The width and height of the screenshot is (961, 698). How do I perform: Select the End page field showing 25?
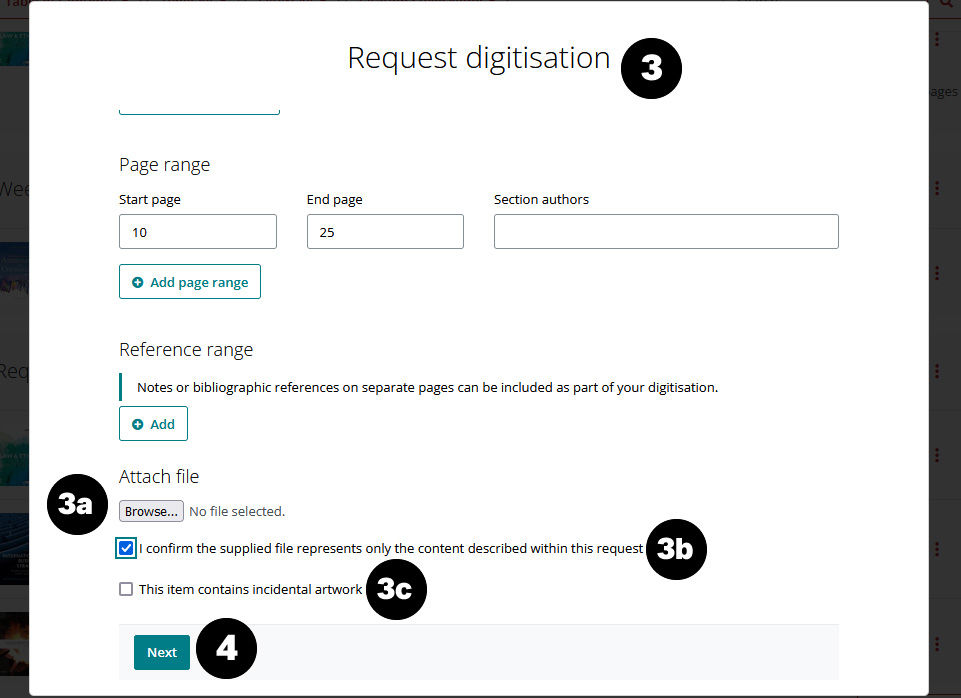pos(384,231)
